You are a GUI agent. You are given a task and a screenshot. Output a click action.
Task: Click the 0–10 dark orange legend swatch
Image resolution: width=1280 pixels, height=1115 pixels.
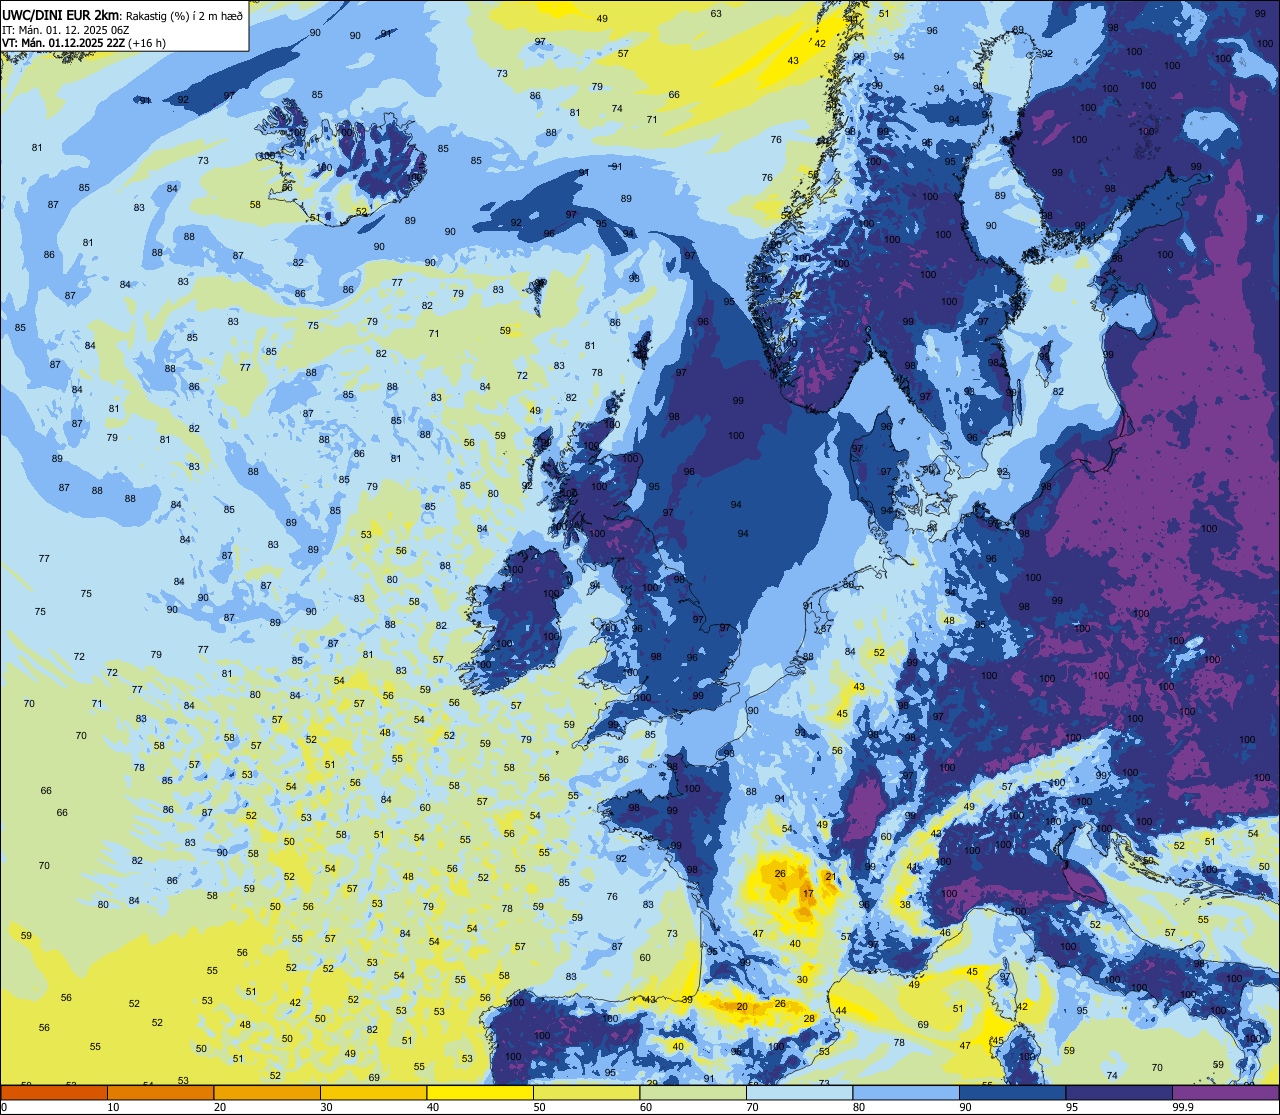(x=54, y=1093)
